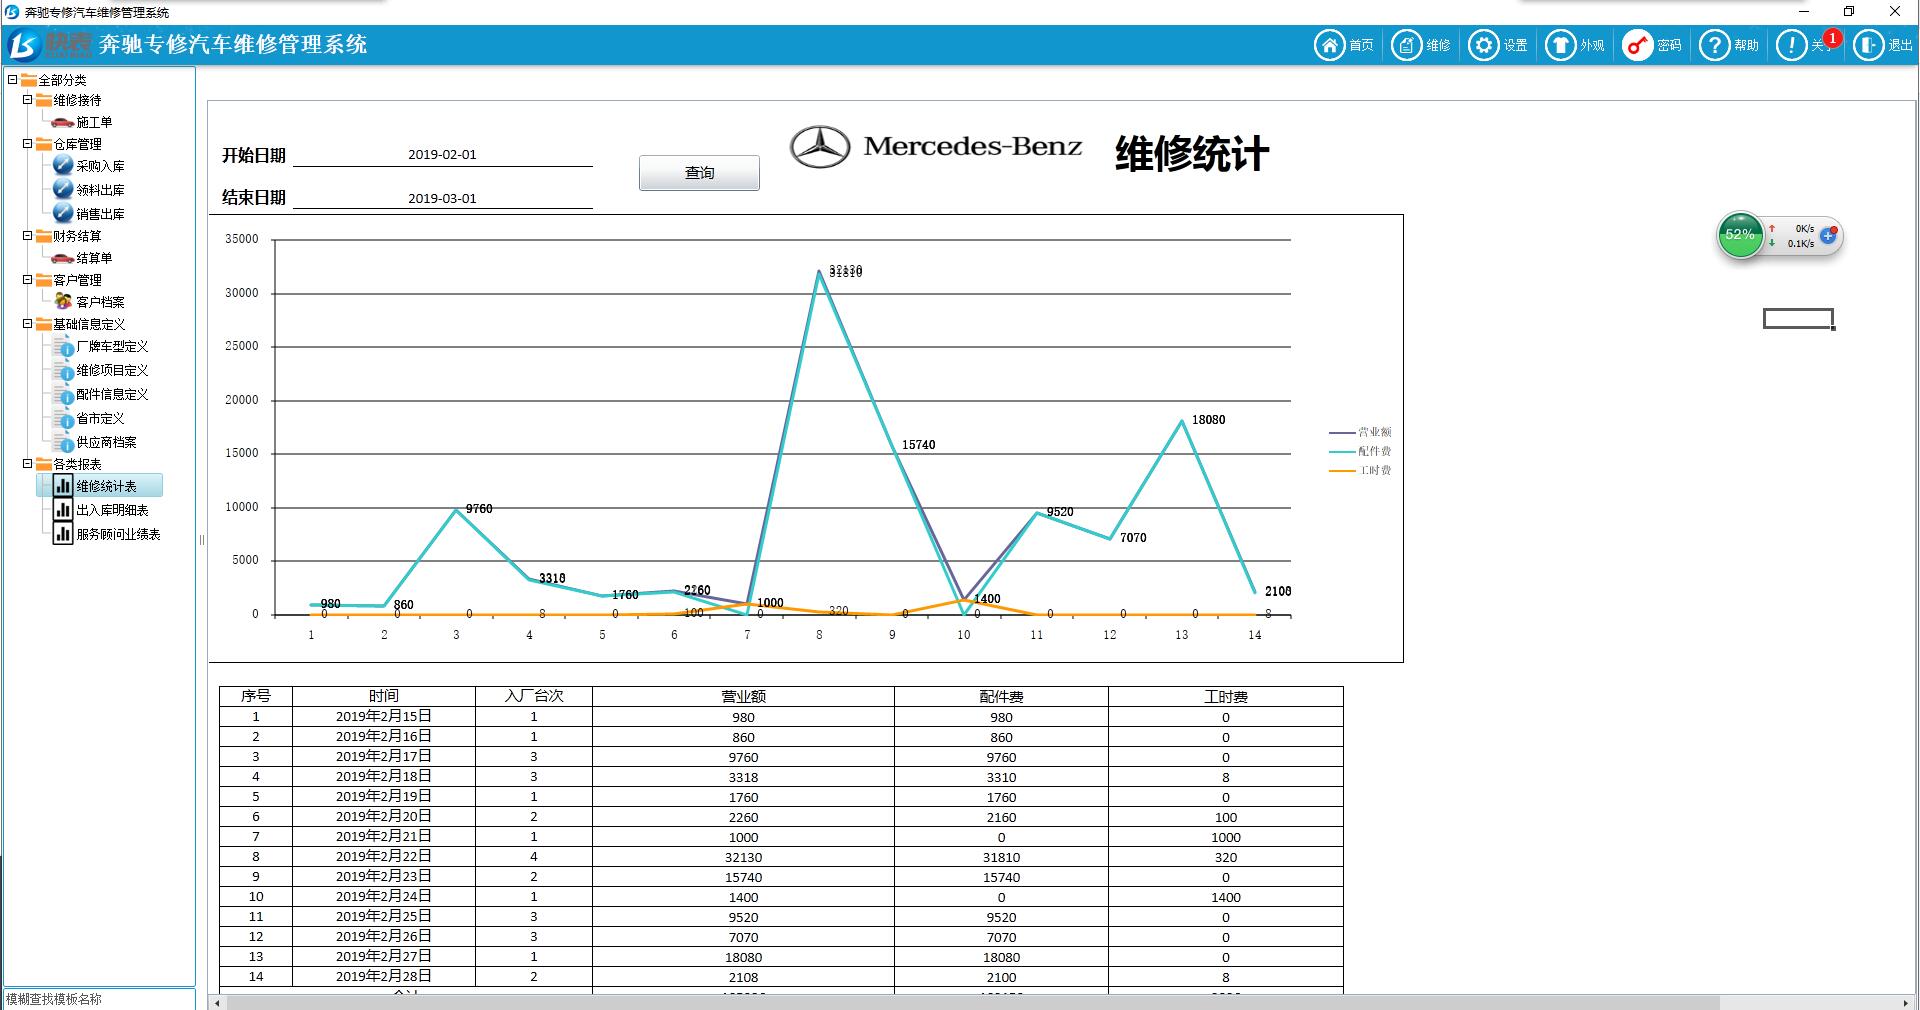Screen dimensions: 1920x1010
Task: Open 服务顾问业绩表 report
Action: 106,534
